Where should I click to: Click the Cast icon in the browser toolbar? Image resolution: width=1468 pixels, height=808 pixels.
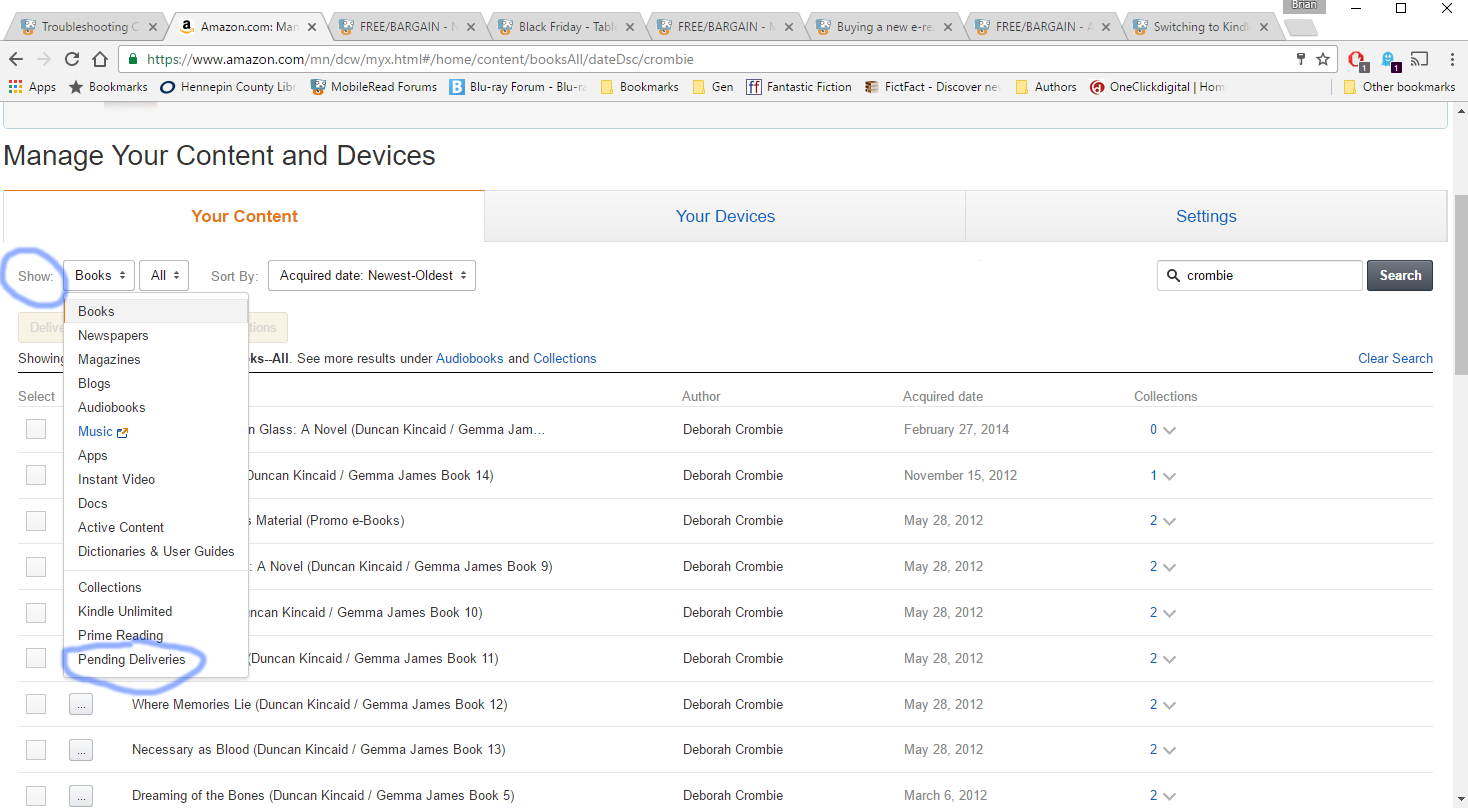click(1420, 59)
